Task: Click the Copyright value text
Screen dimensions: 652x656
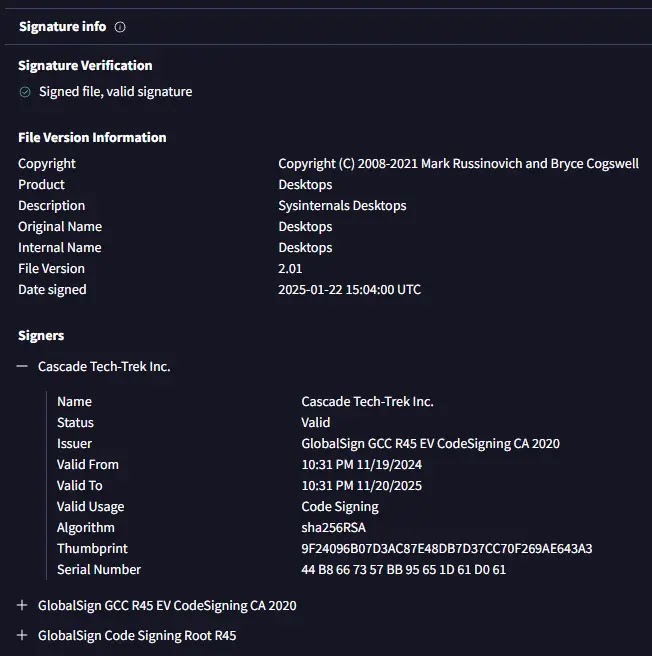Action: (x=458, y=163)
